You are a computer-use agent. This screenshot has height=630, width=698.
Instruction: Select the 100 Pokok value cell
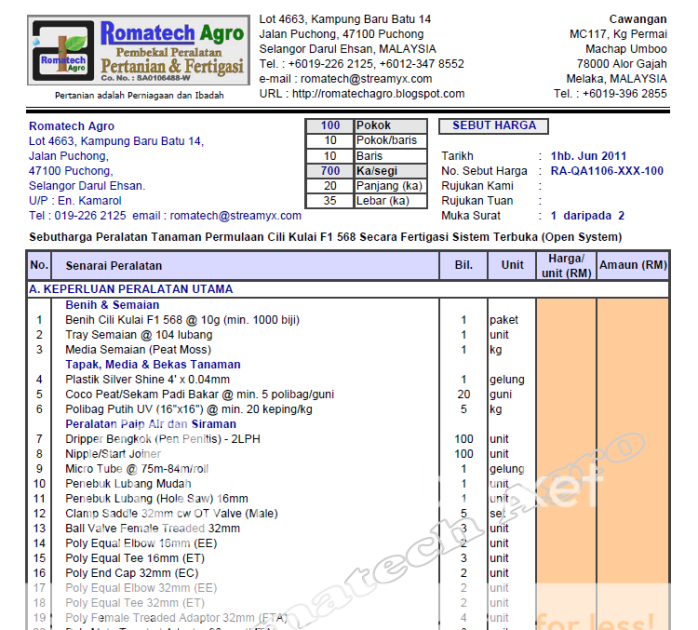(330, 126)
